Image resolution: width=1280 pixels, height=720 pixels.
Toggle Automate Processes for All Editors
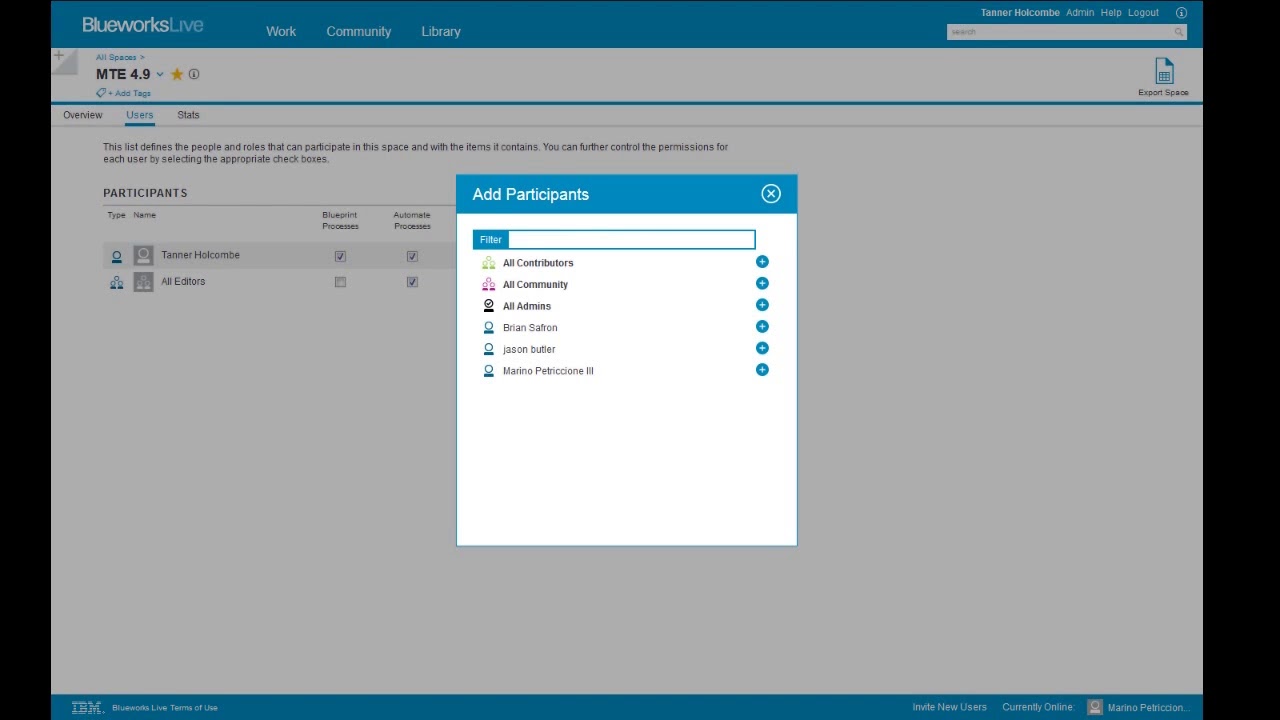tap(412, 282)
